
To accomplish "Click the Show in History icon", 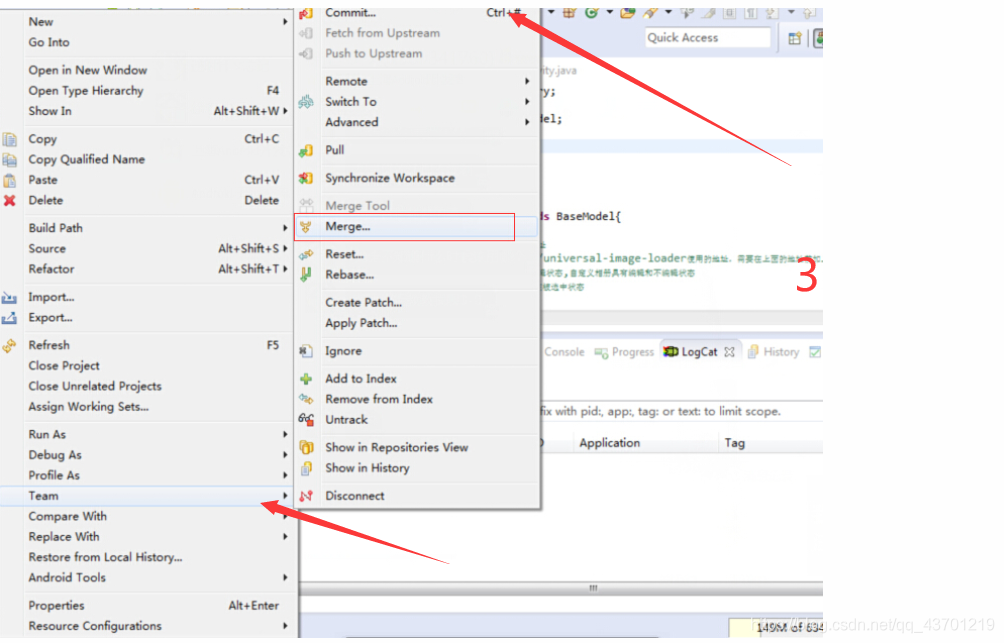I will point(306,468).
